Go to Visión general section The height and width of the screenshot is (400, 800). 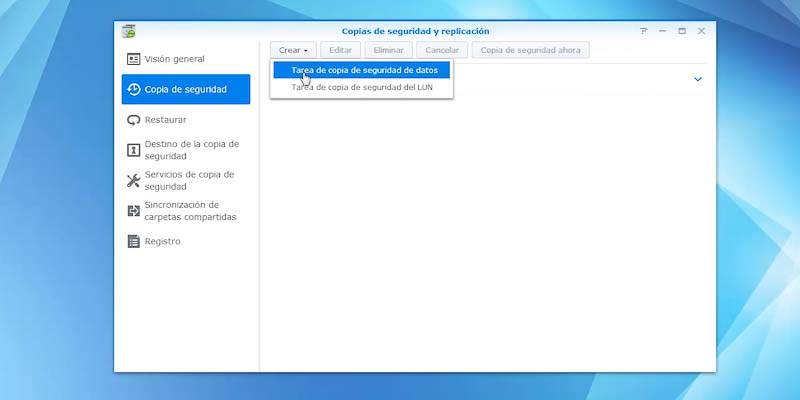(x=174, y=59)
